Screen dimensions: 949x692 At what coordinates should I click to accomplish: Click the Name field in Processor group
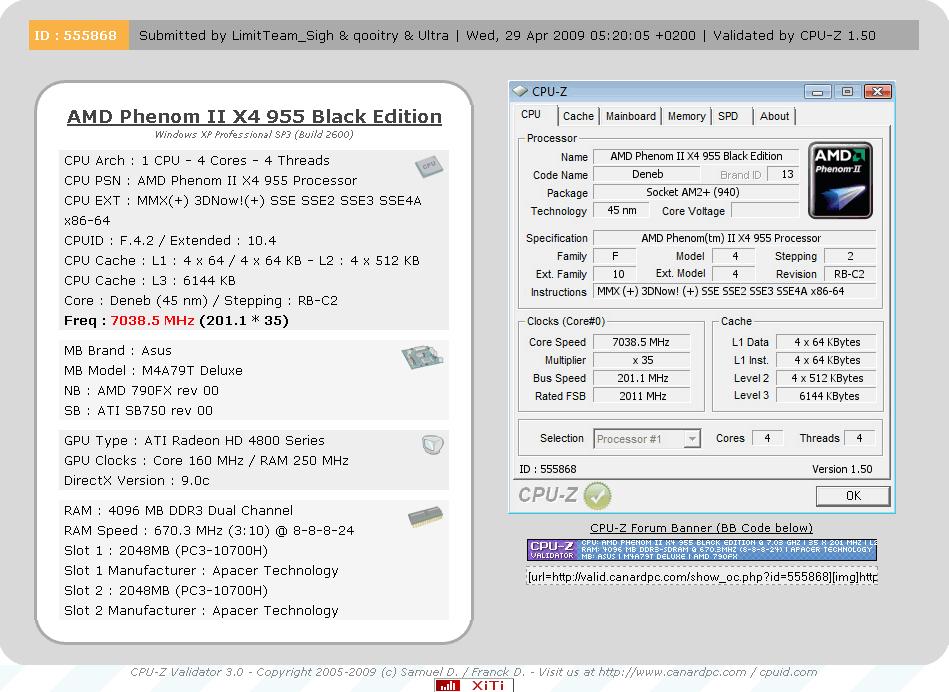696,156
